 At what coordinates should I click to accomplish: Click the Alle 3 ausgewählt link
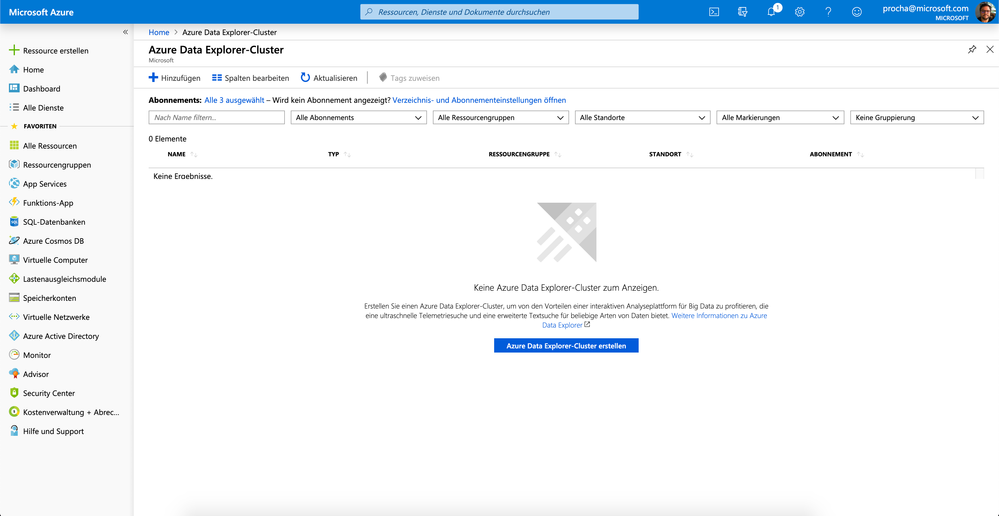(x=234, y=100)
